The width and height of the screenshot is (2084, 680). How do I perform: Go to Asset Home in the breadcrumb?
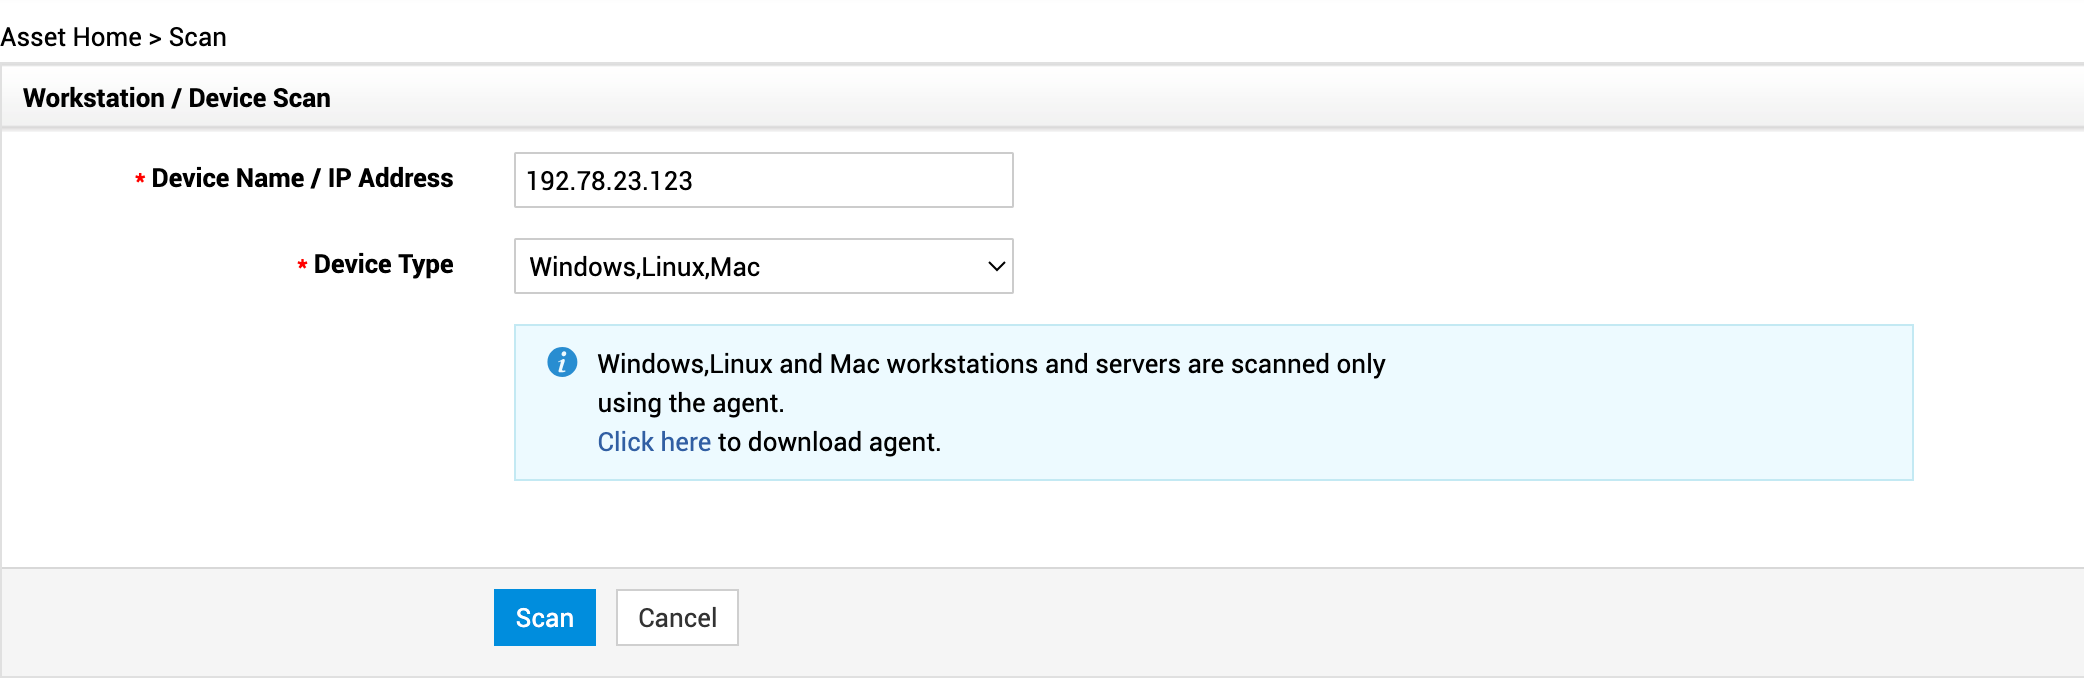coord(71,38)
